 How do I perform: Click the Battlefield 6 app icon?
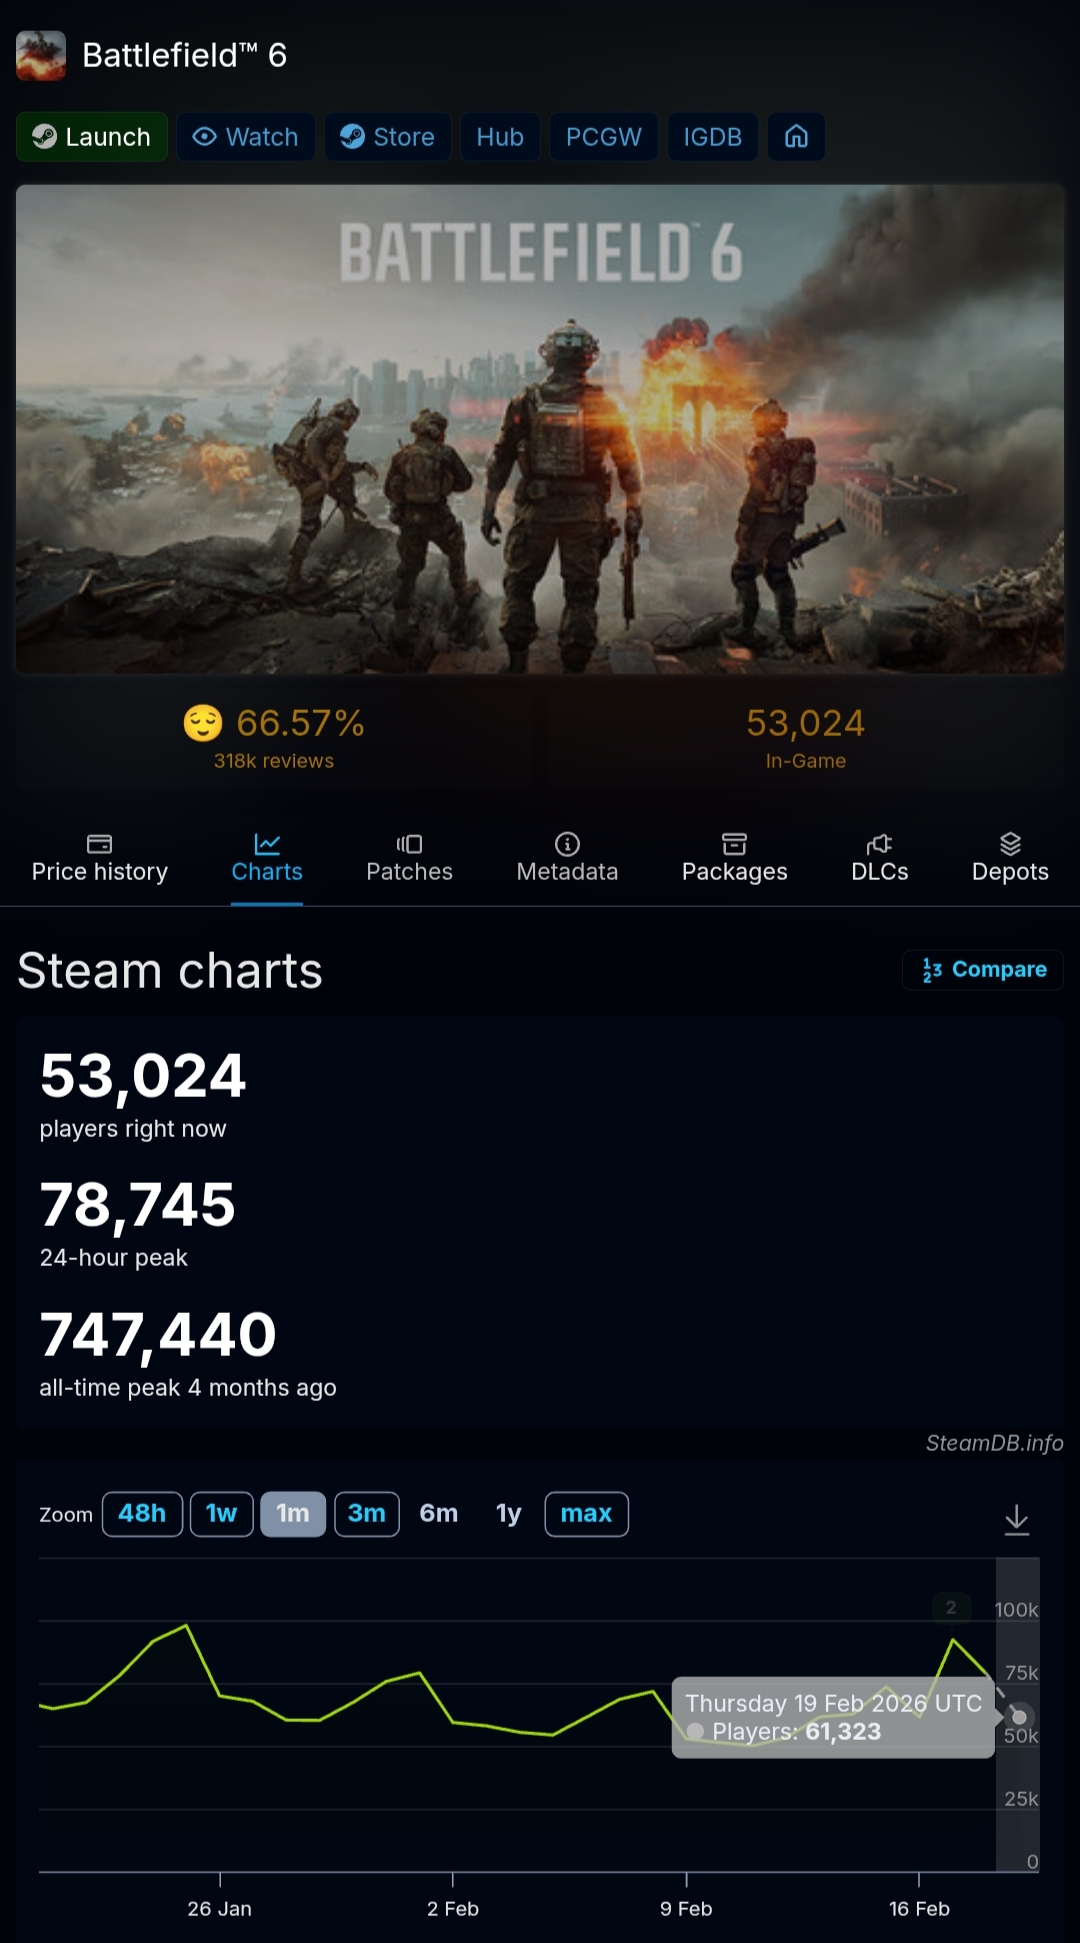pos(41,55)
